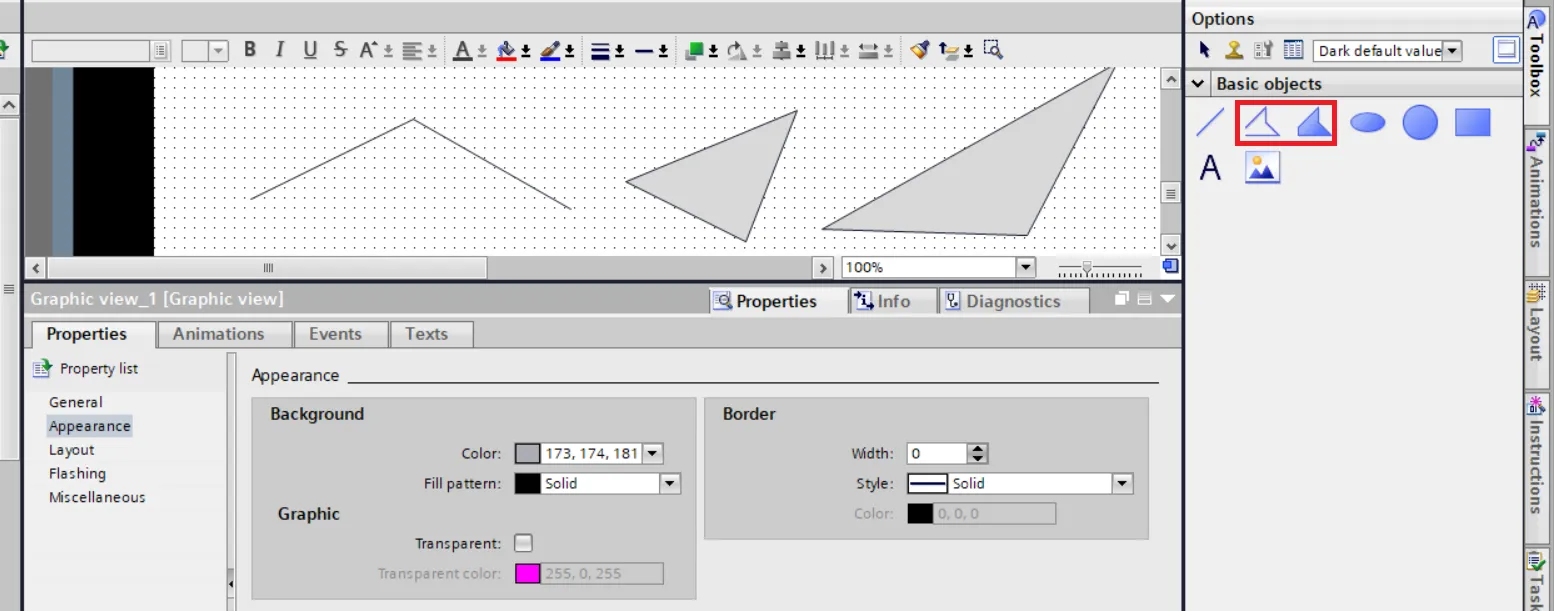Select the Text field tool
1554x611 pixels.
point(1210,168)
